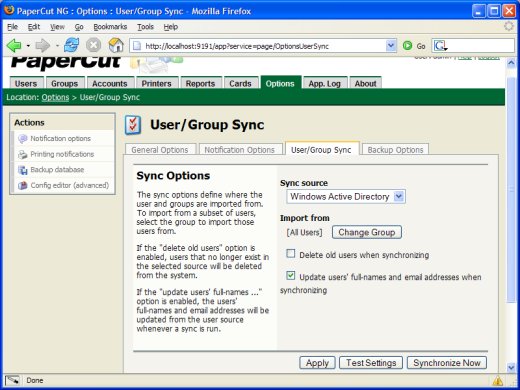The image size is (520, 390).
Task: Open the Printing notifications action link
Action: [x=62, y=154]
